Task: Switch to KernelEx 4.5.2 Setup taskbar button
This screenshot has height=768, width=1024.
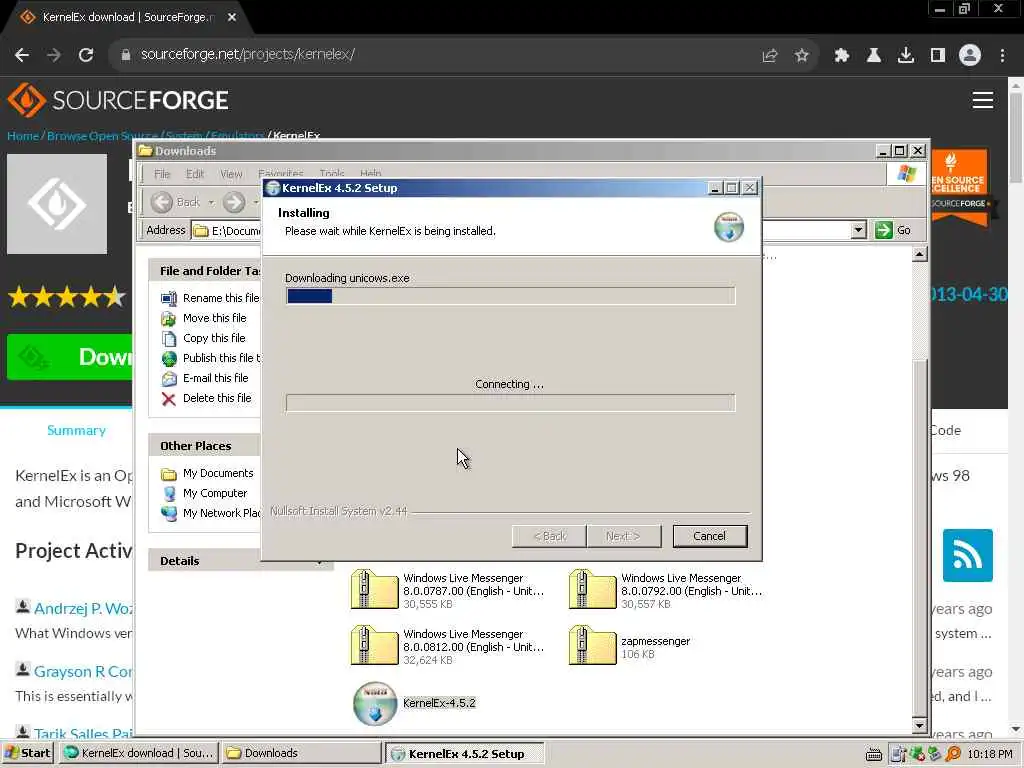Action: click(464, 754)
